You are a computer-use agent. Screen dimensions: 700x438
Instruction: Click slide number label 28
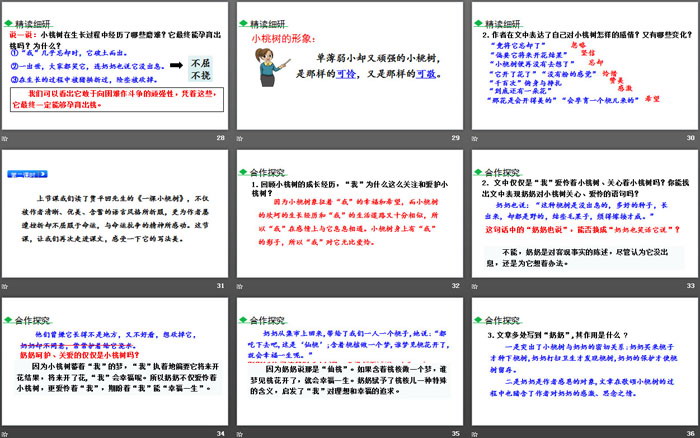(x=221, y=138)
